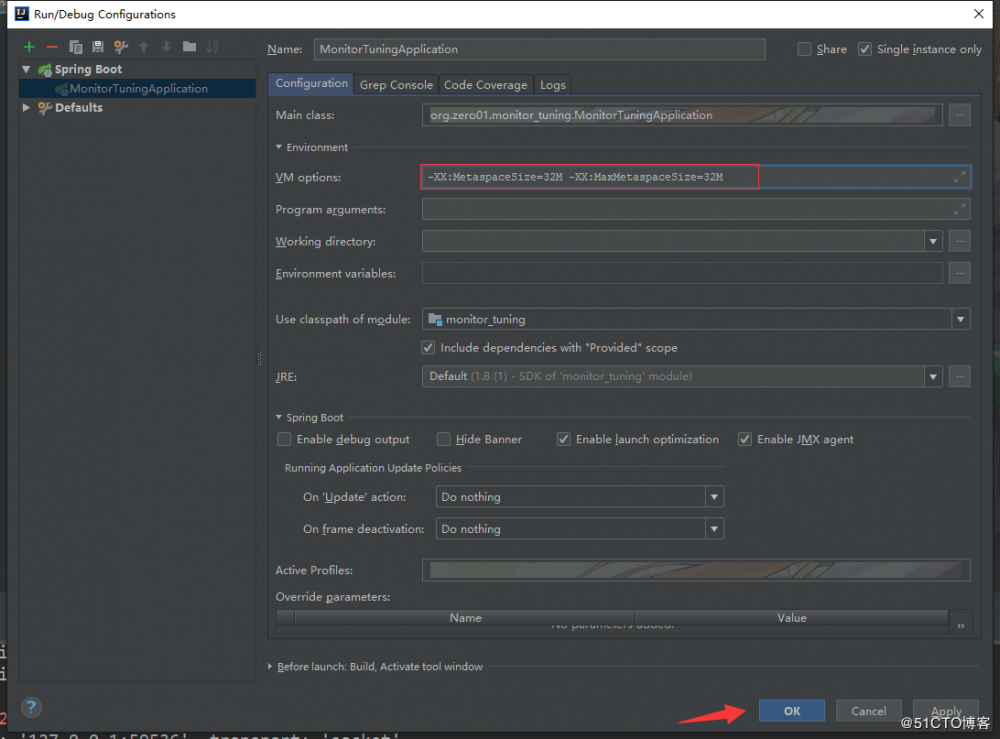This screenshot has height=739, width=1000.
Task: Focus the Name input field
Action: (539, 49)
